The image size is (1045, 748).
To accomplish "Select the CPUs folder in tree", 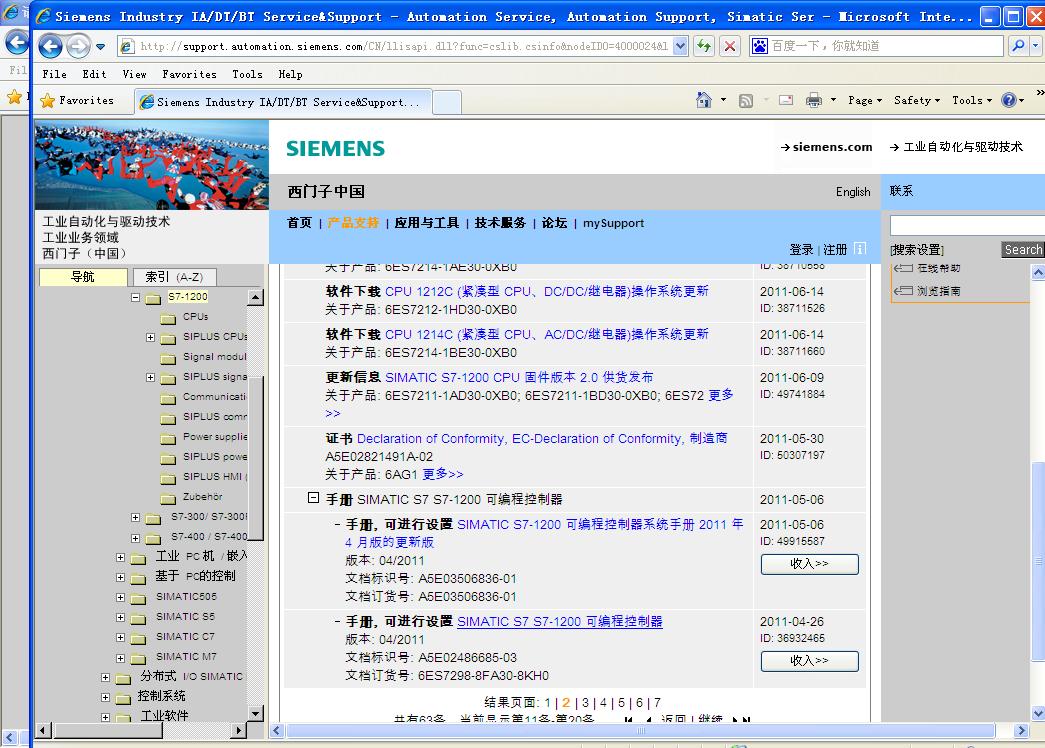I will point(195,317).
